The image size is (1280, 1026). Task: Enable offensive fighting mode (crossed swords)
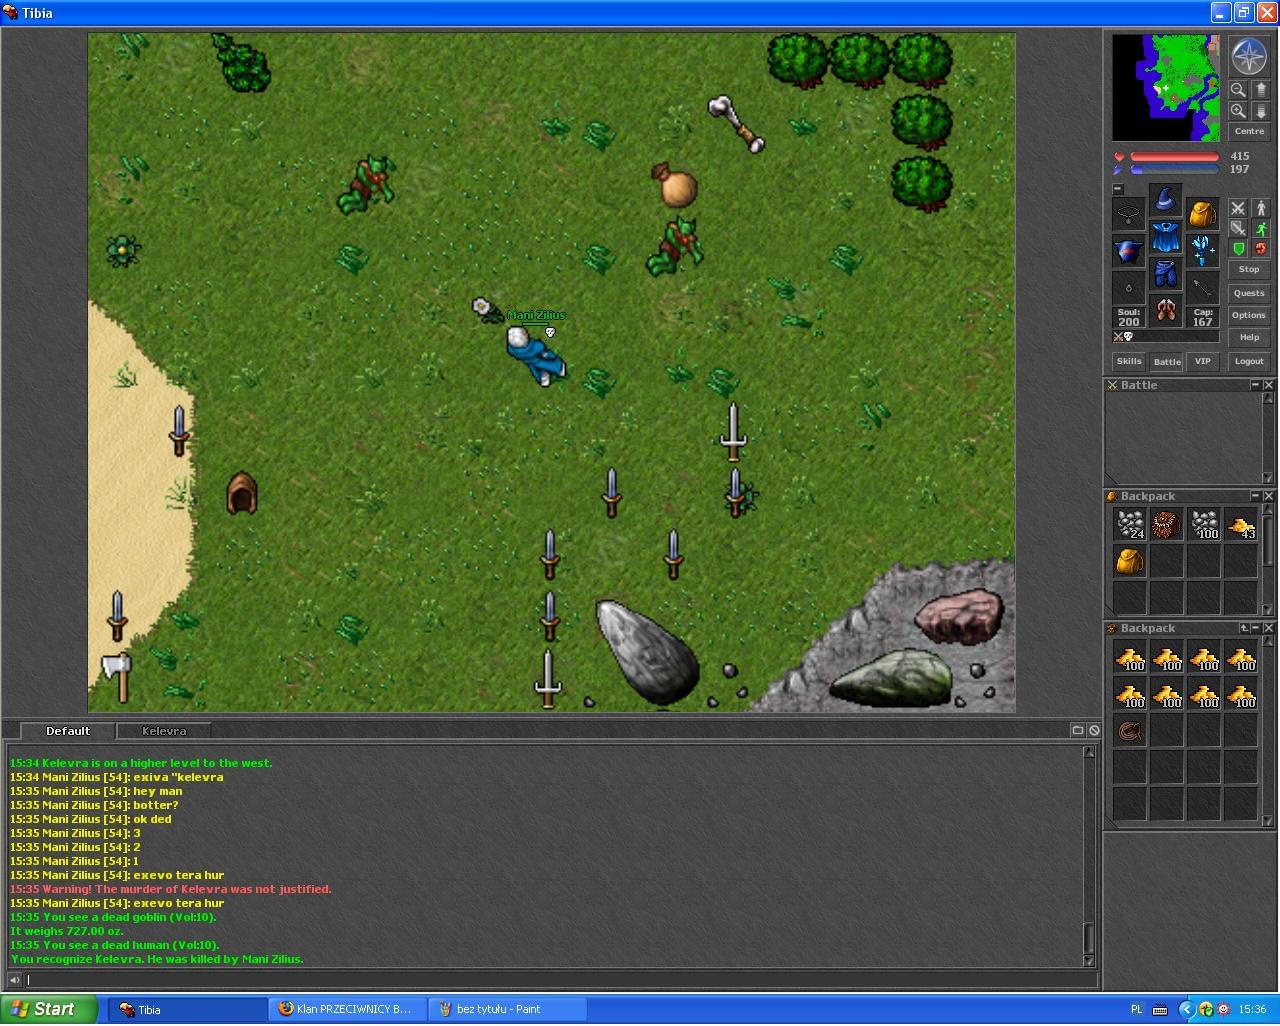1238,208
